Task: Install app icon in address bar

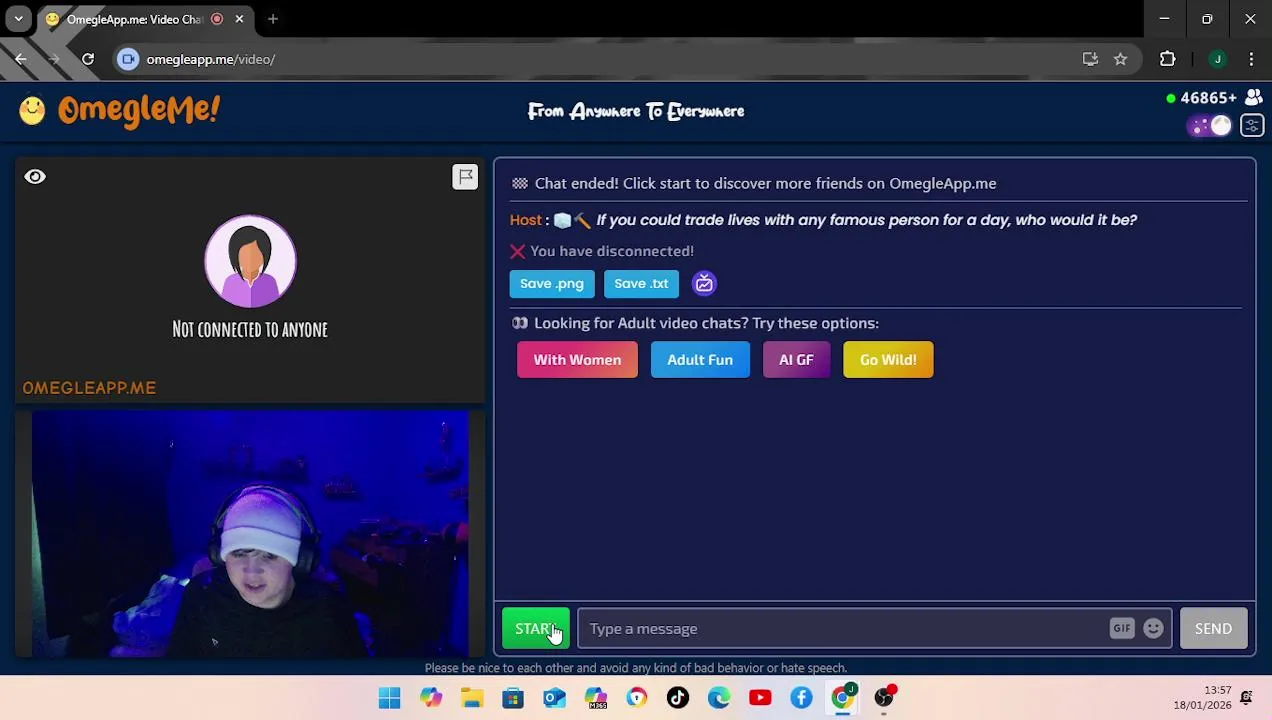Action: tap(1090, 59)
